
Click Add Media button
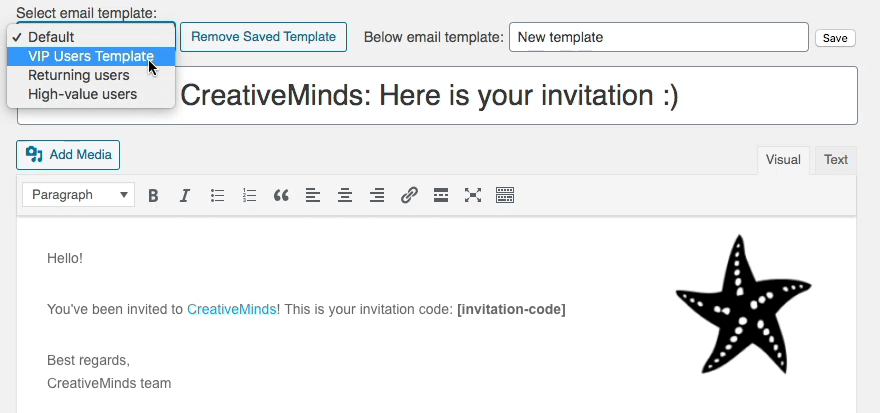coord(68,155)
